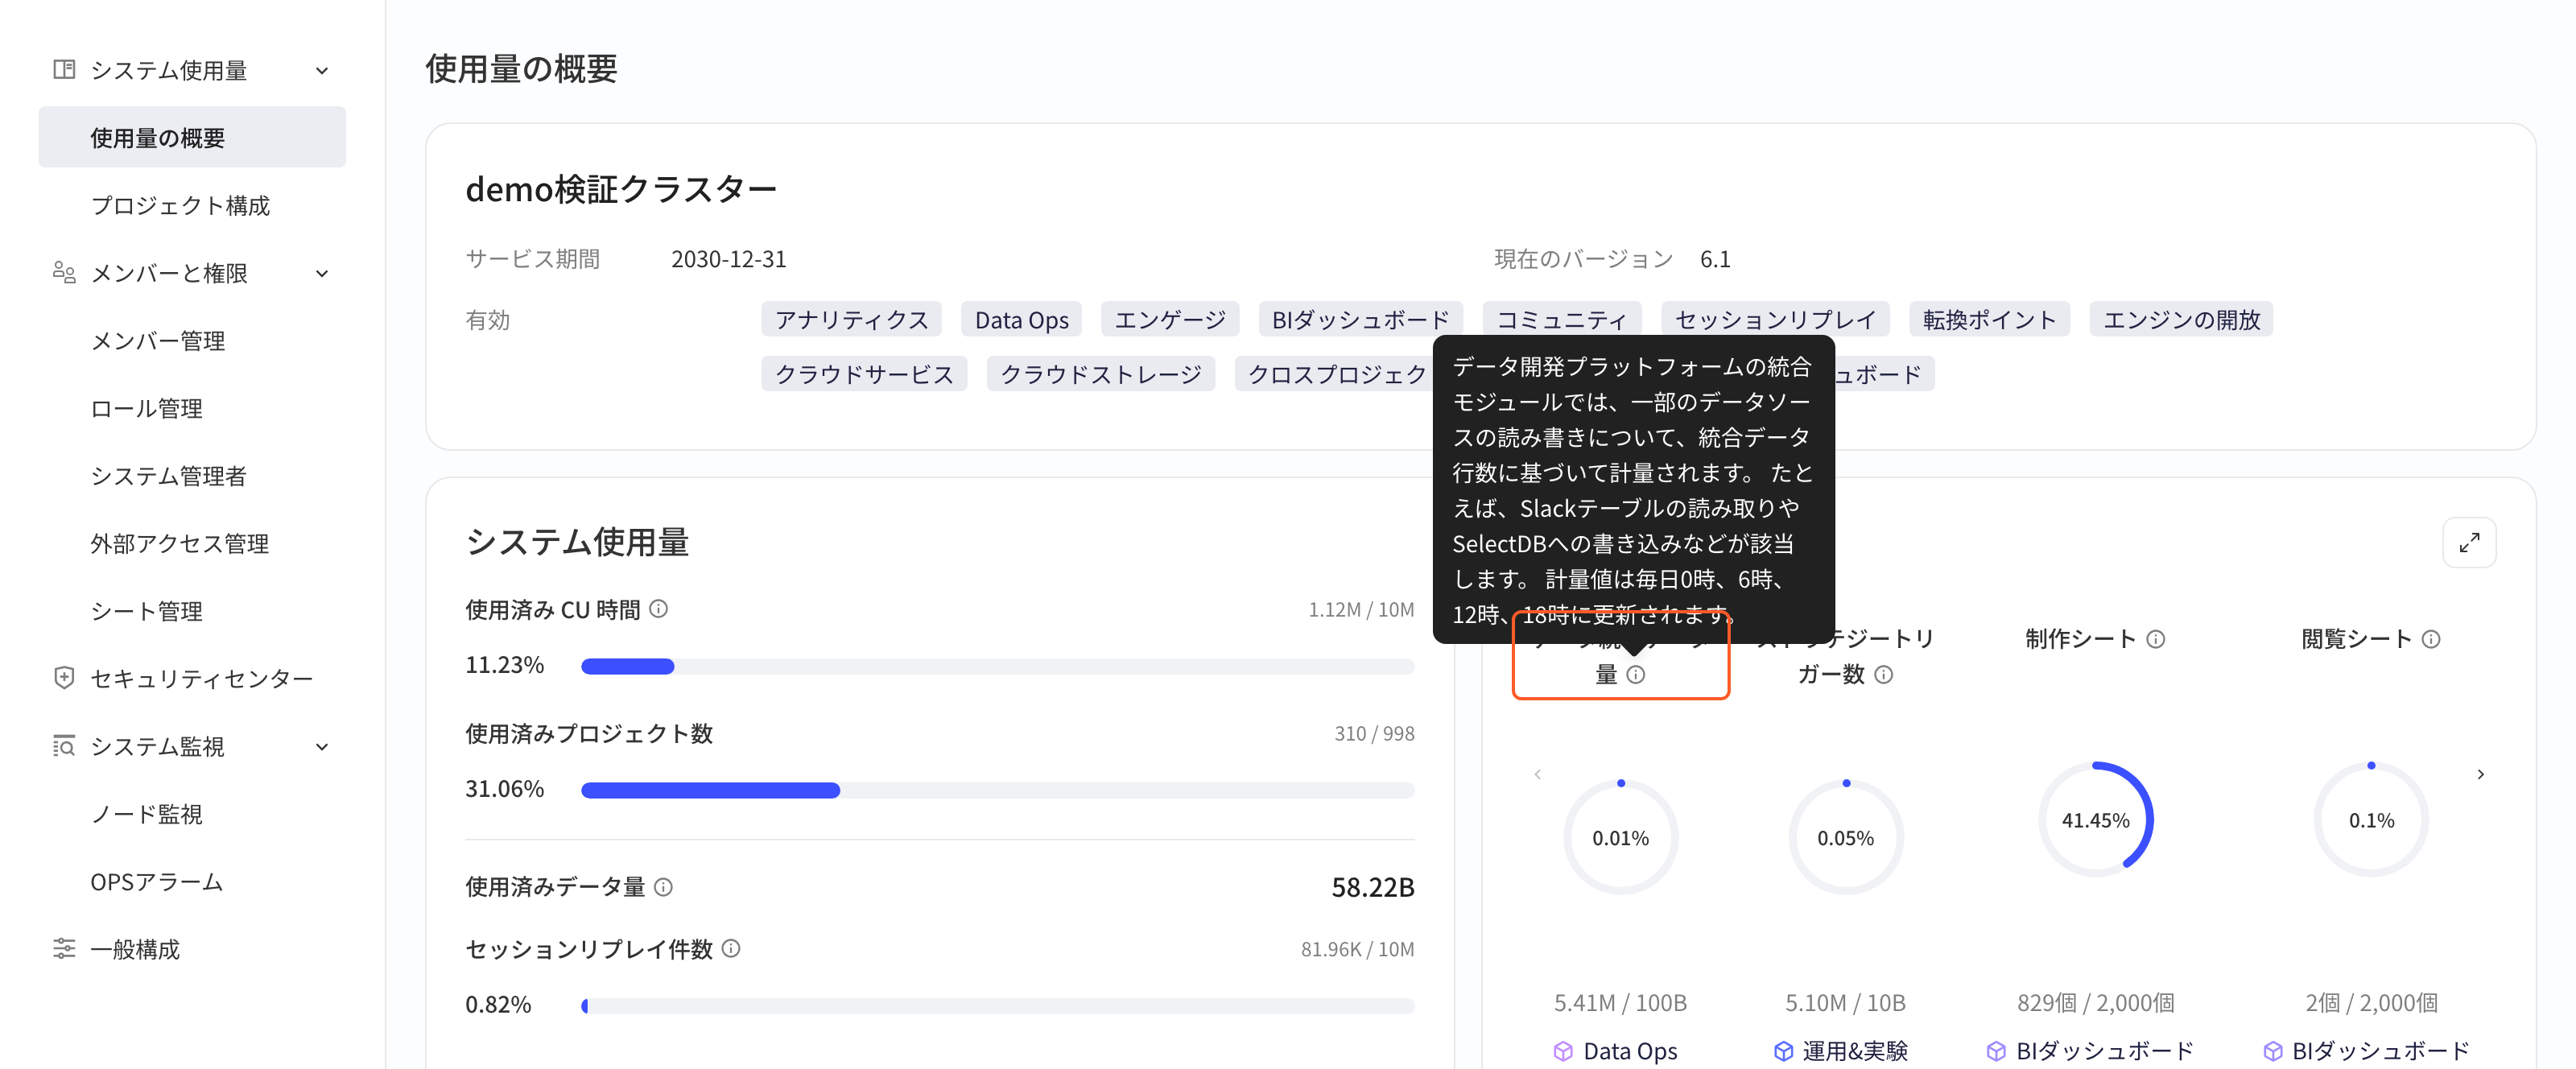This screenshot has width=2576, height=1069.
Task: Click info icon beside 制作シート
Action: [2156, 639]
